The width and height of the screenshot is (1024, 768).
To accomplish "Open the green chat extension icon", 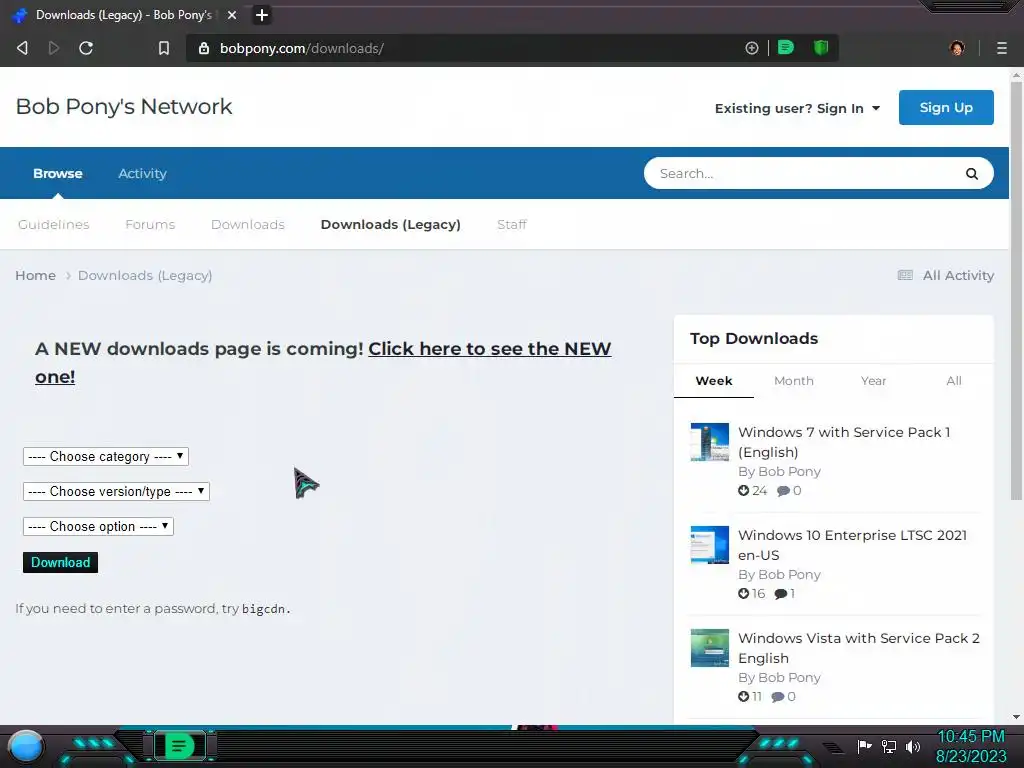I will pyautogui.click(x=786, y=47).
